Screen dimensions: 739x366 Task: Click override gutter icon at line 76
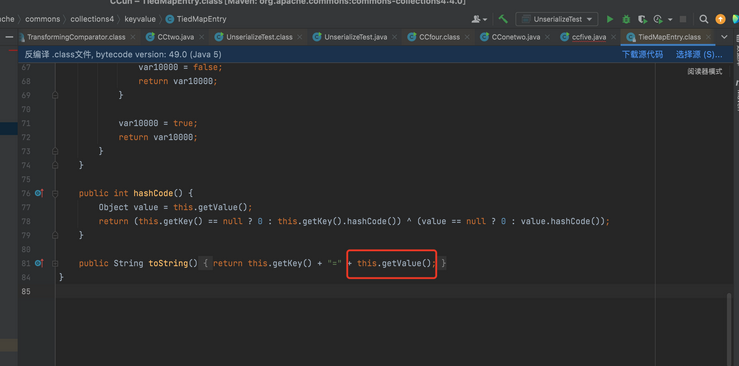tap(39, 193)
